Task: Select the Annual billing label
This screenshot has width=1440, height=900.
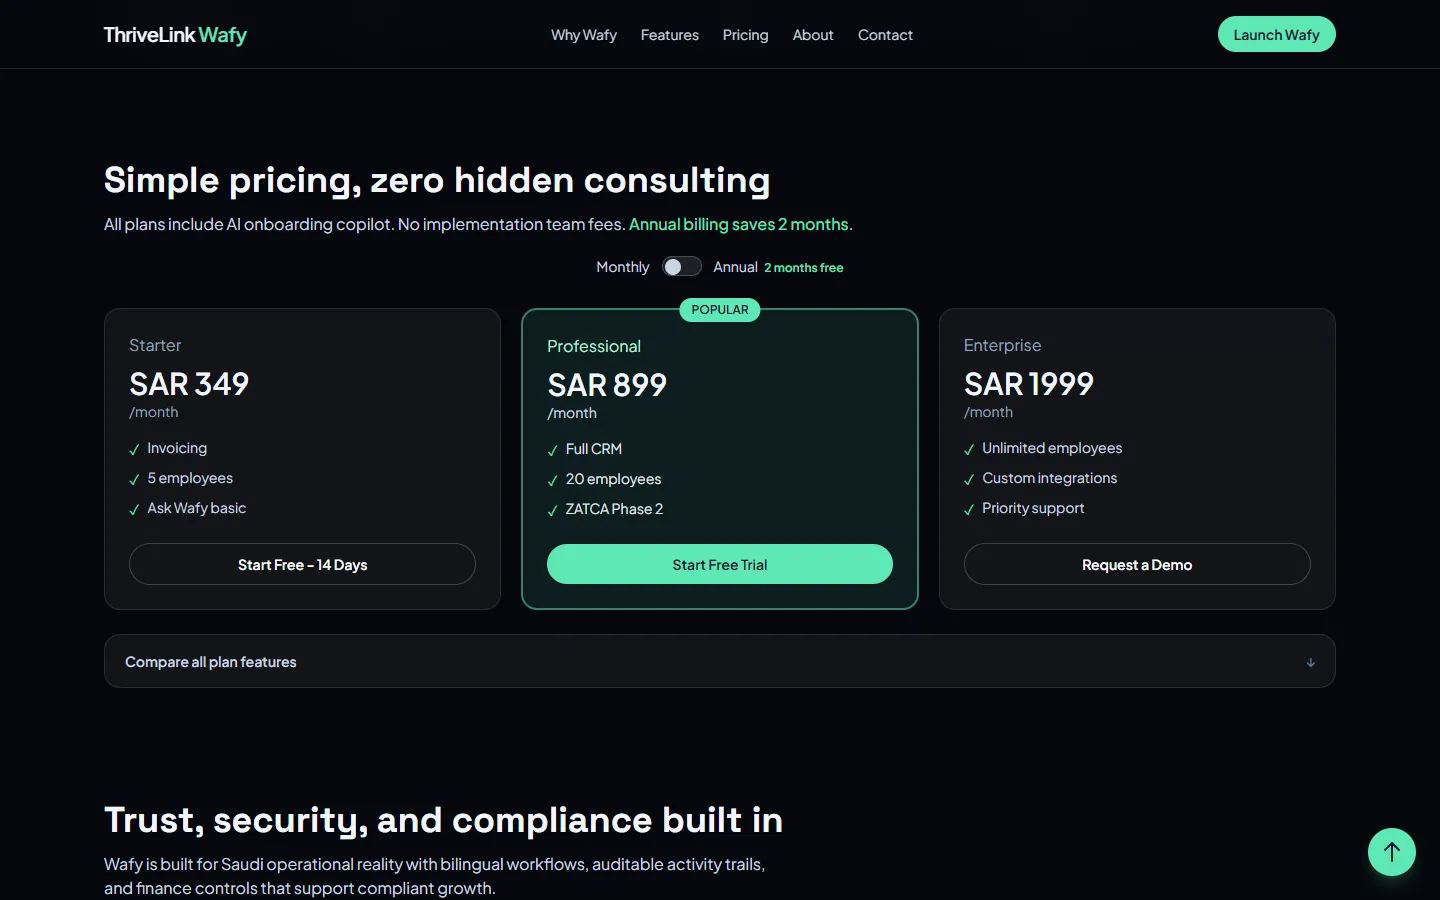Action: click(735, 267)
